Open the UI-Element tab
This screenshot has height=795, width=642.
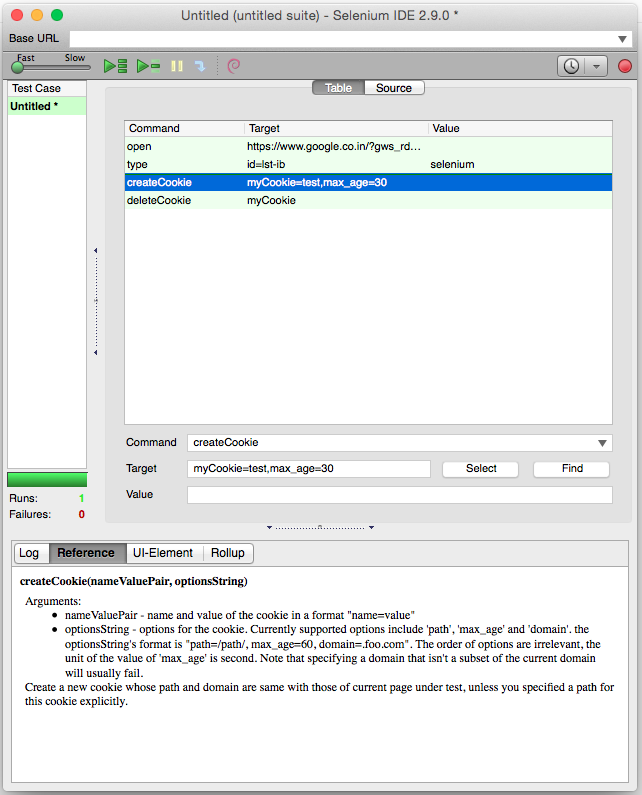coord(163,553)
